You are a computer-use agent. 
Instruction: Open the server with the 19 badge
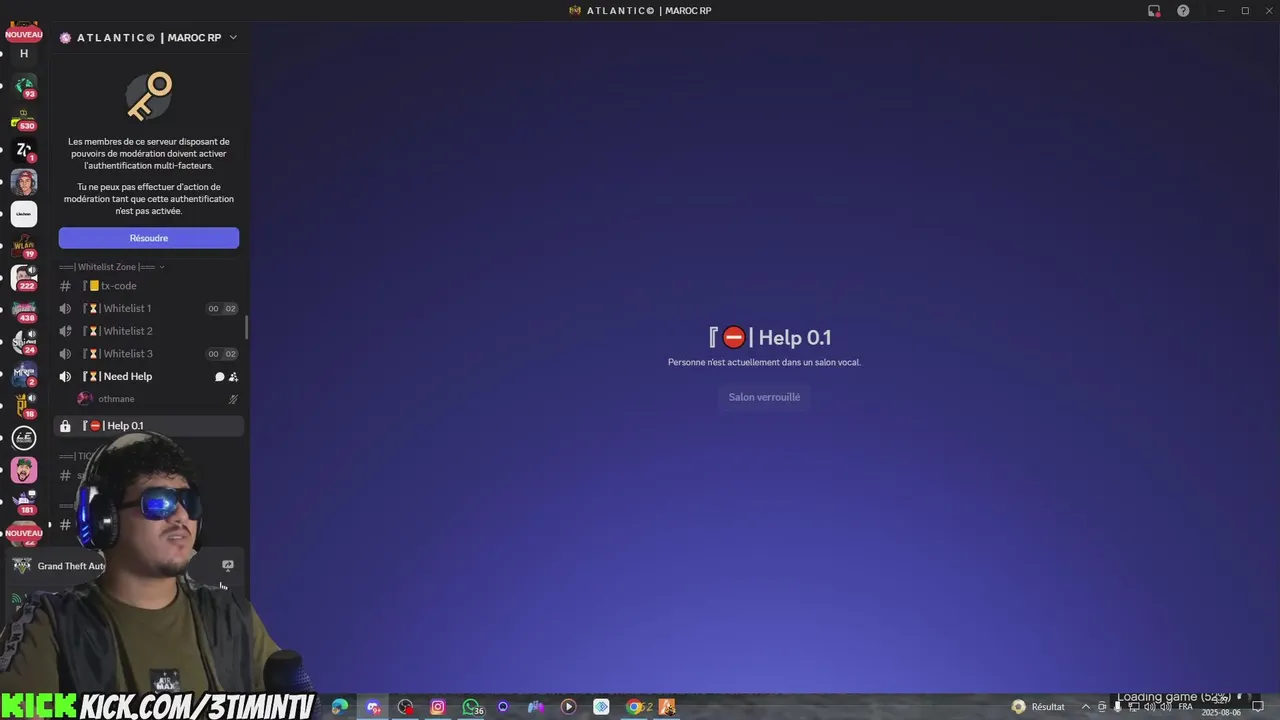[x=24, y=246]
